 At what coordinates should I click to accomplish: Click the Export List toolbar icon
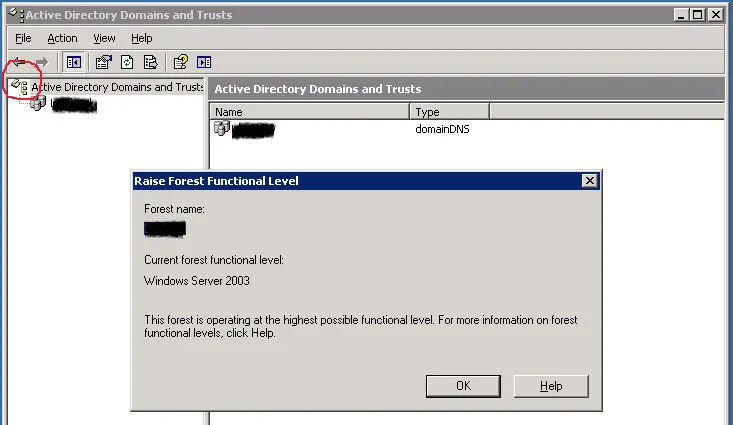[x=151, y=62]
